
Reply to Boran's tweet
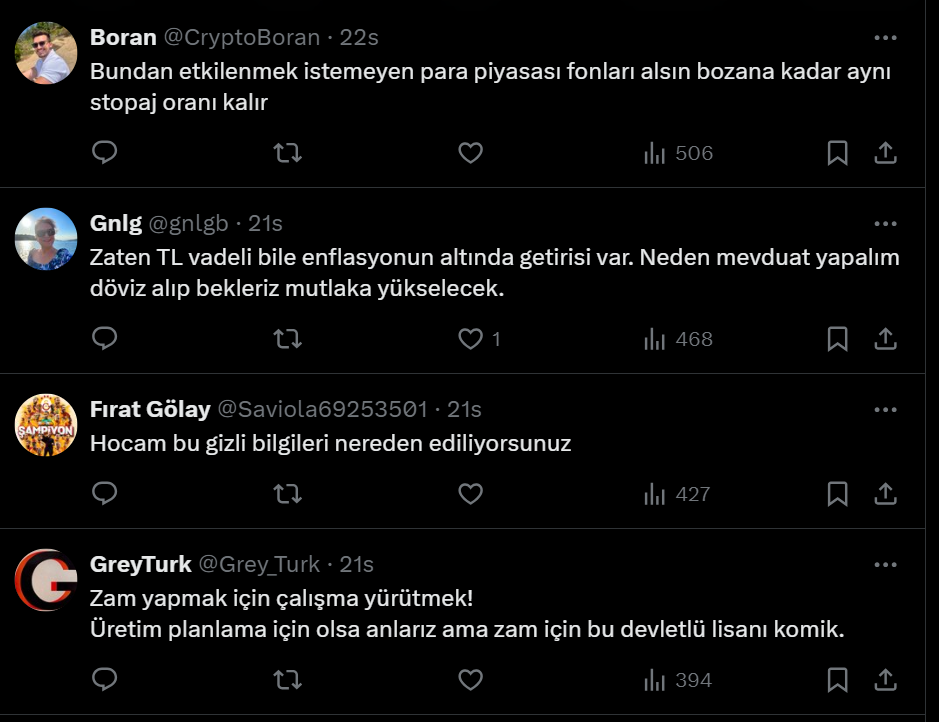[105, 153]
